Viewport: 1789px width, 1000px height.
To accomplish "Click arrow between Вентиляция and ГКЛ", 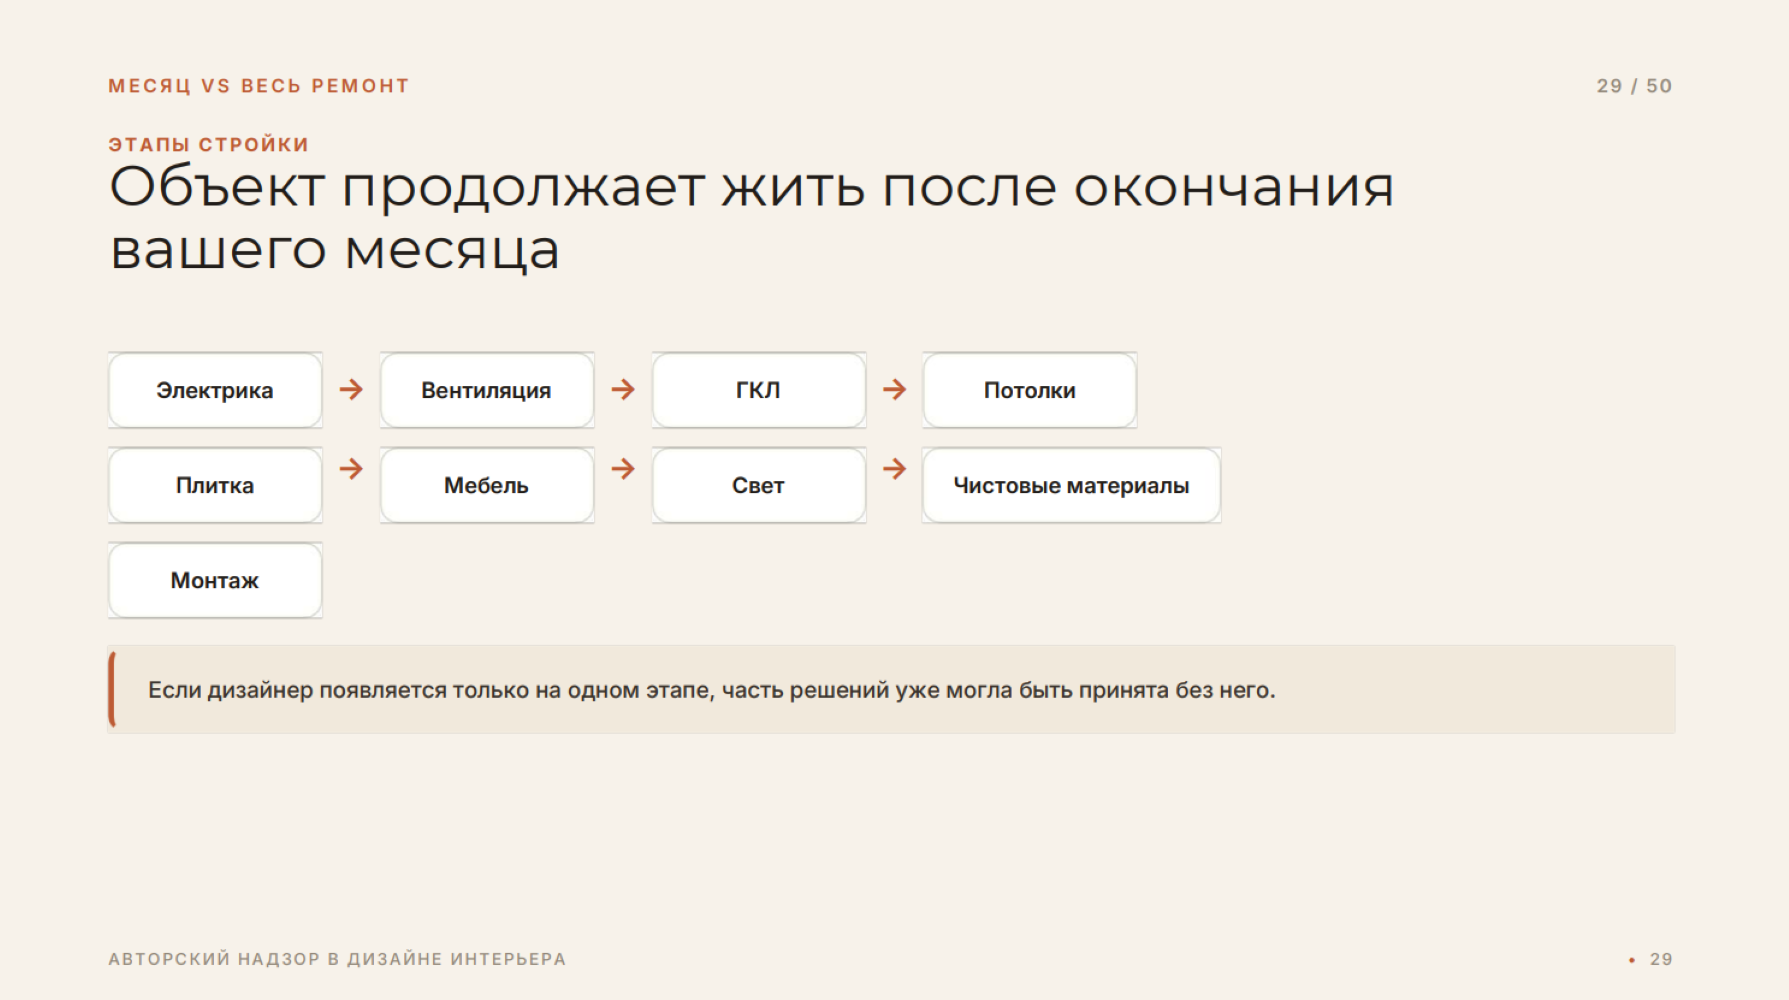I will (x=623, y=389).
